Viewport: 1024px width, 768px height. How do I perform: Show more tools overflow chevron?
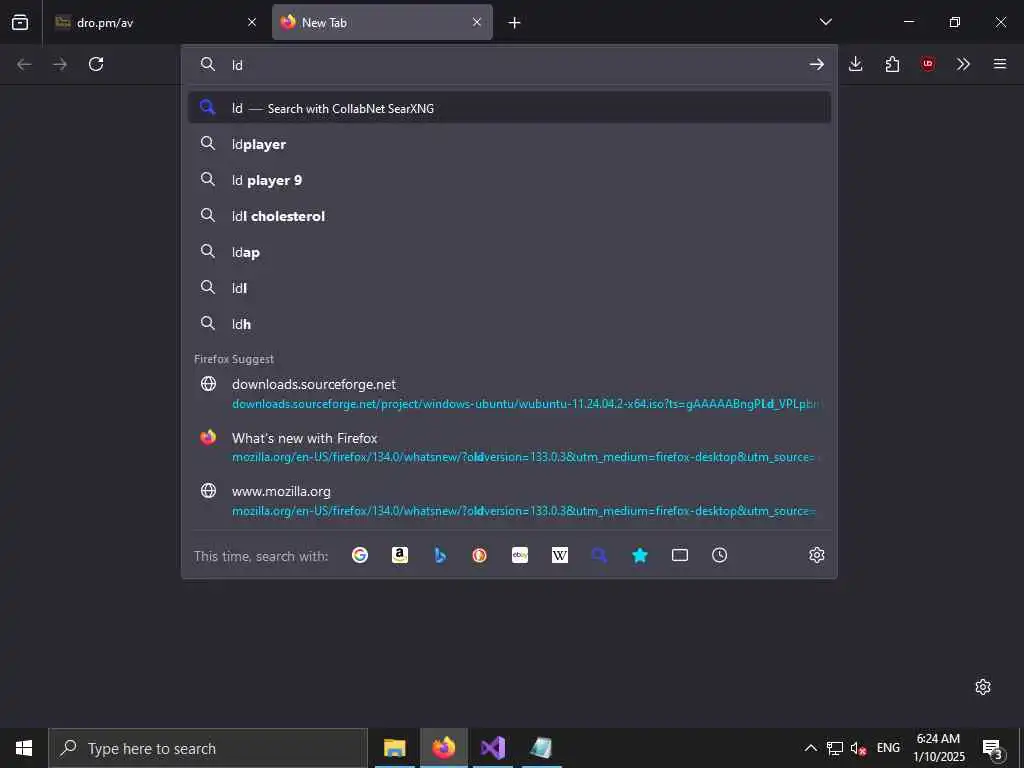pos(963,64)
